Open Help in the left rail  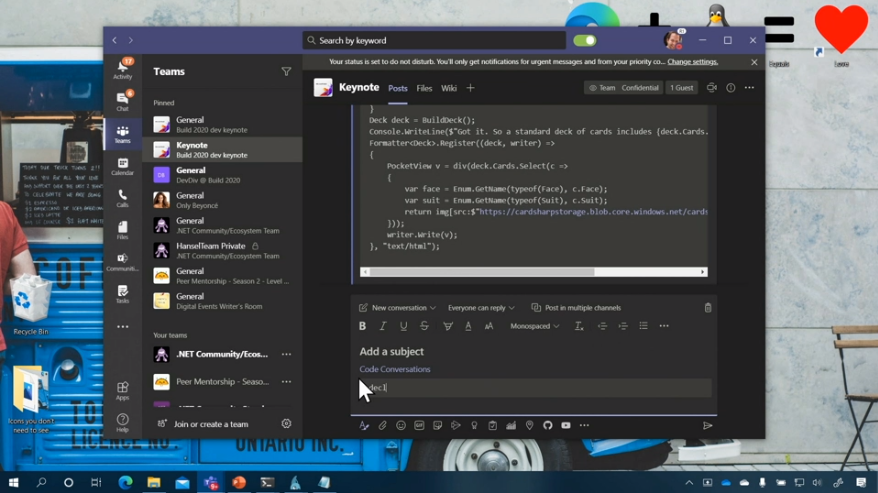click(x=123, y=422)
